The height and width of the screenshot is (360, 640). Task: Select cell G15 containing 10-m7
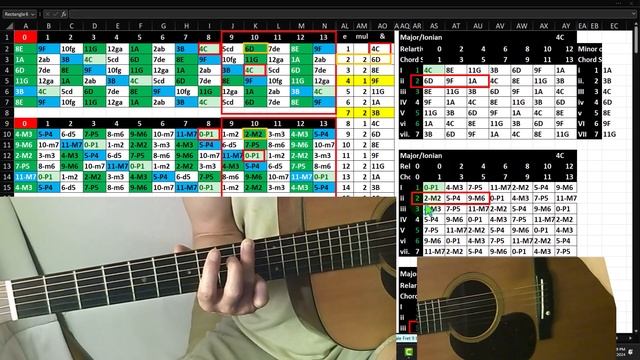click(163, 187)
